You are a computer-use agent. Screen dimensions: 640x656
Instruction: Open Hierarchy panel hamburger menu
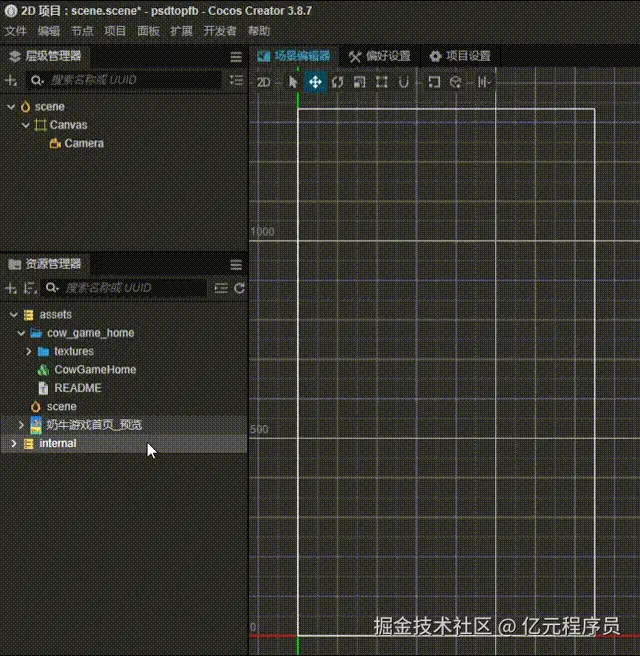pyautogui.click(x=236, y=57)
